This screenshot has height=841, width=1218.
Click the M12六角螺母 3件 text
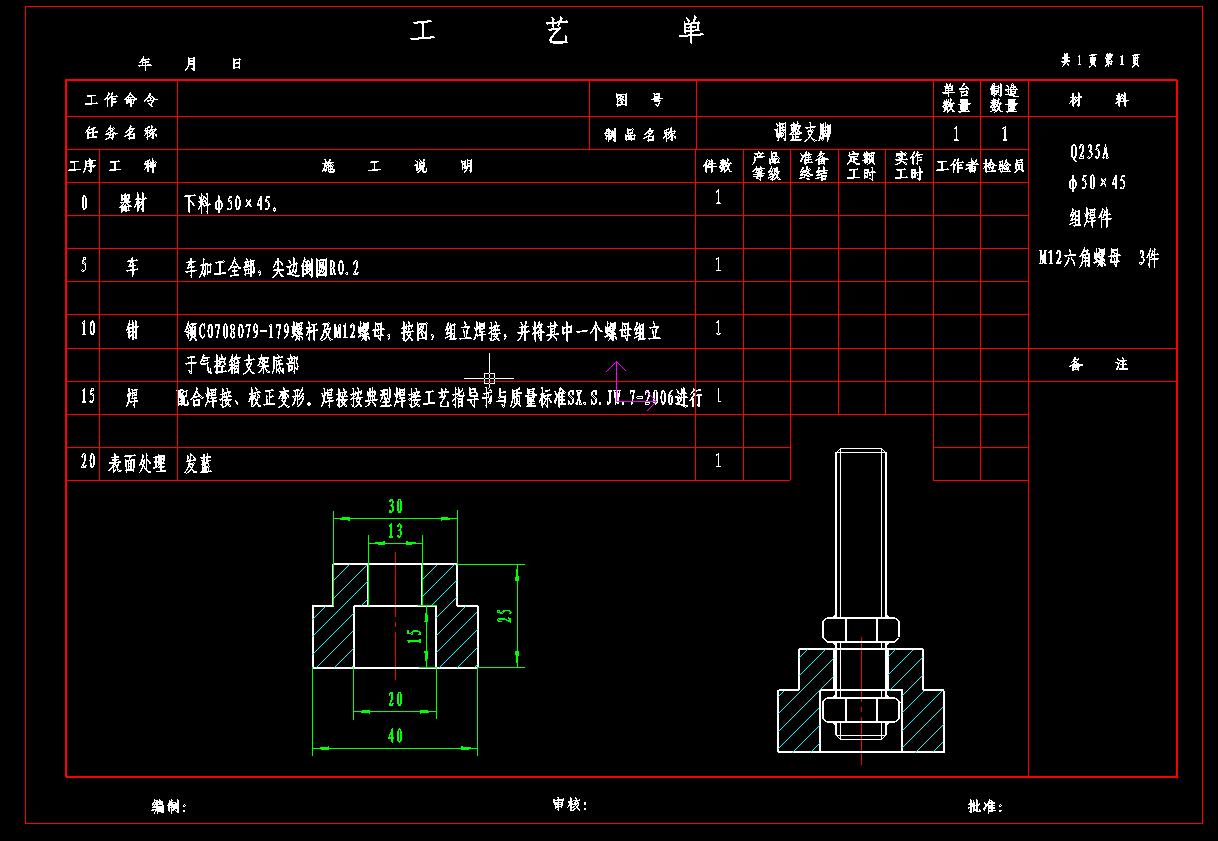(x=1099, y=258)
